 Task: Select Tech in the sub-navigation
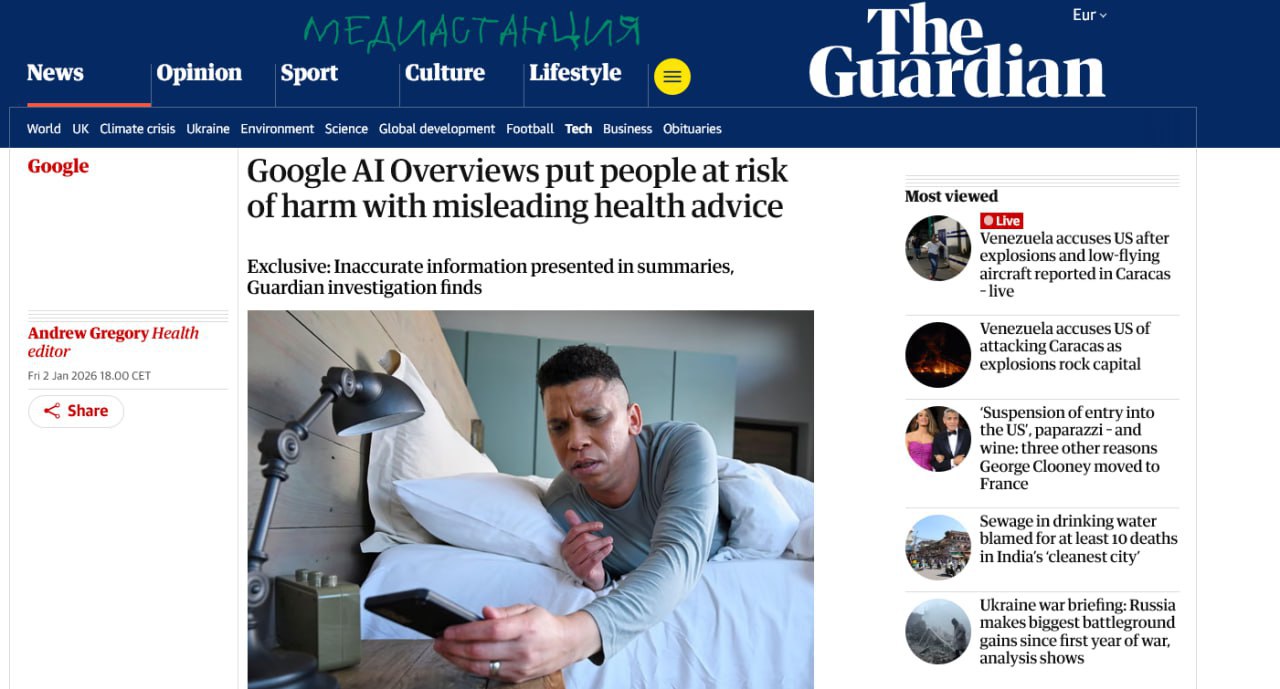pyautogui.click(x=578, y=129)
